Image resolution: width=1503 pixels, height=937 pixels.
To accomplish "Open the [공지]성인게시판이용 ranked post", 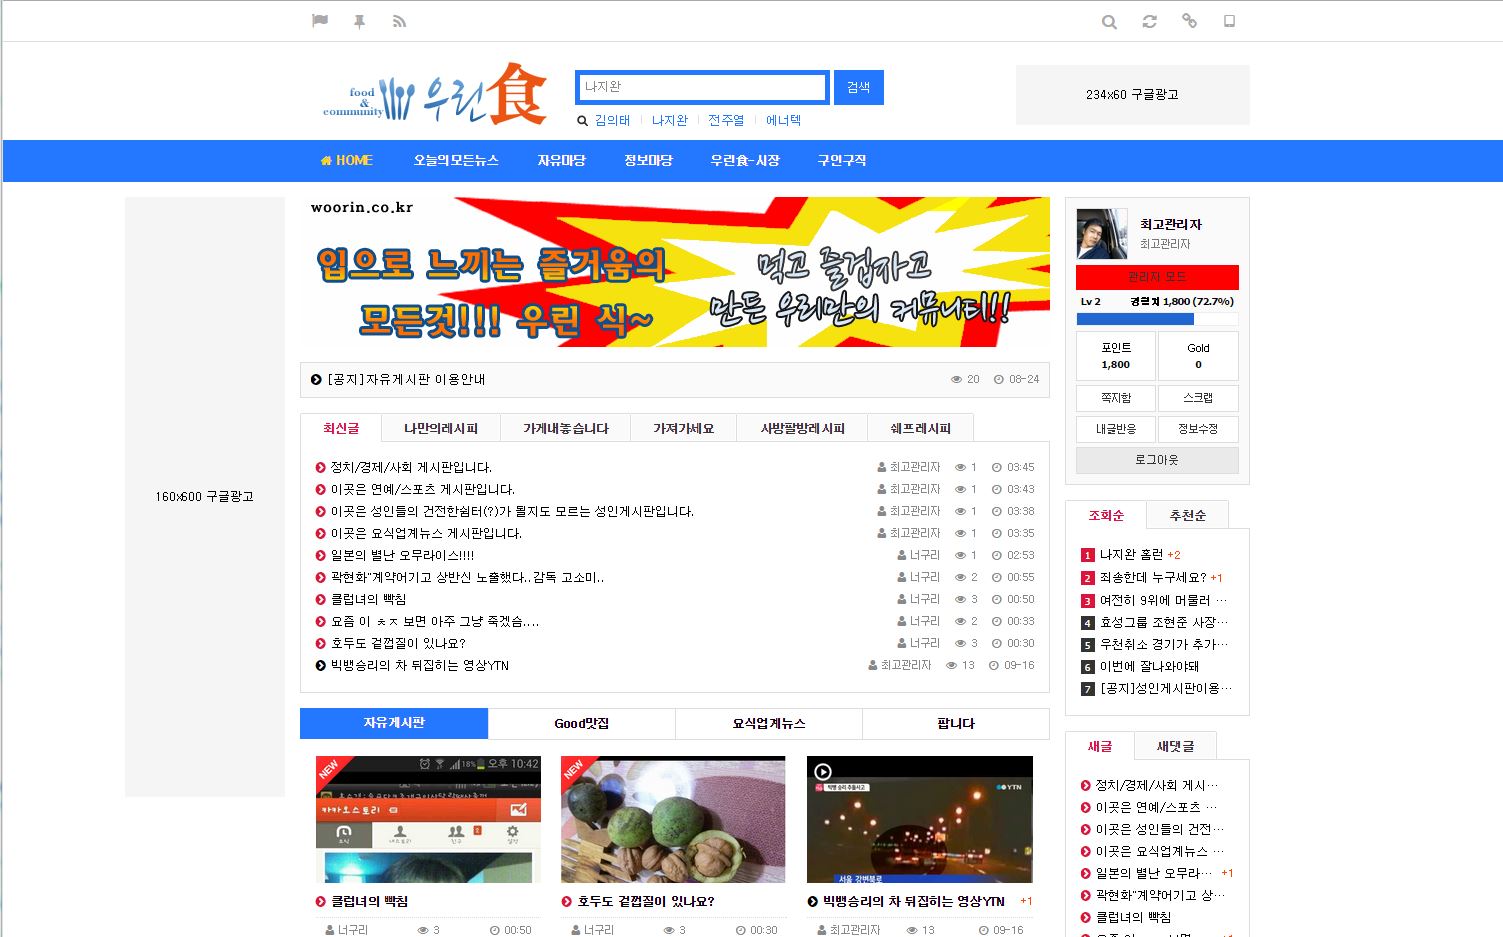I will [x=1166, y=688].
